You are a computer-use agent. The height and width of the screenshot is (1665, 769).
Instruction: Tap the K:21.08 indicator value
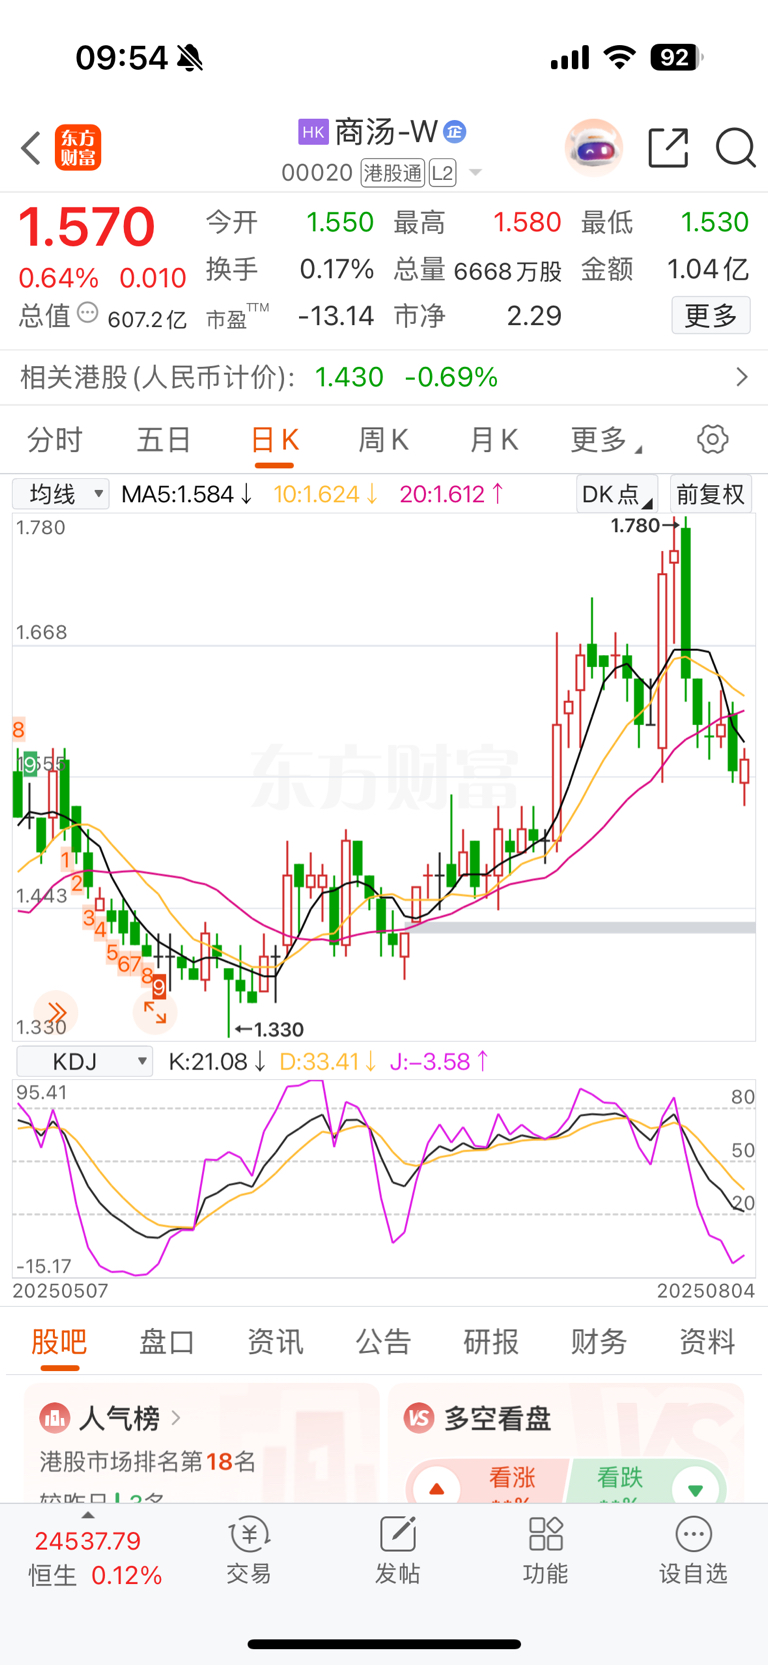click(217, 1061)
